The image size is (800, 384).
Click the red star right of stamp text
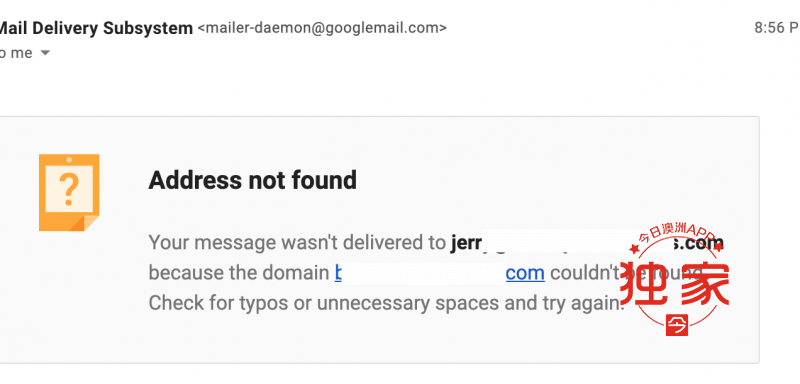718,247
